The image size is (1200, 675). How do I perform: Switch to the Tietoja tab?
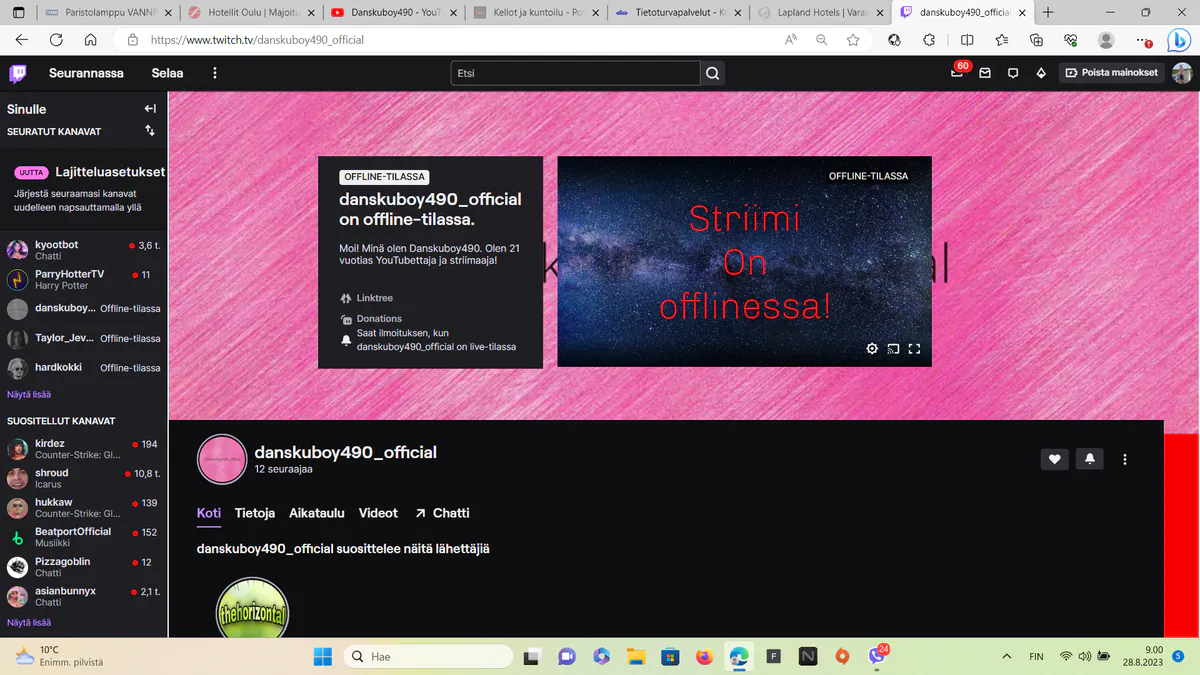(x=255, y=513)
